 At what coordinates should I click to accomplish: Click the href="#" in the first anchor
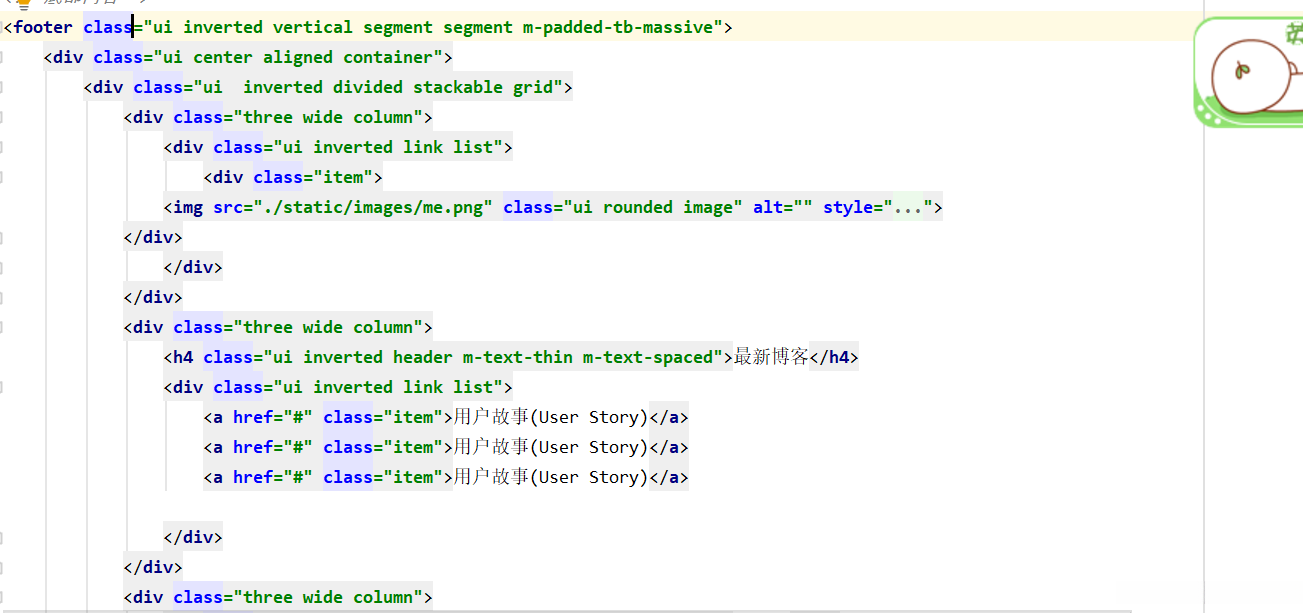pos(273,417)
